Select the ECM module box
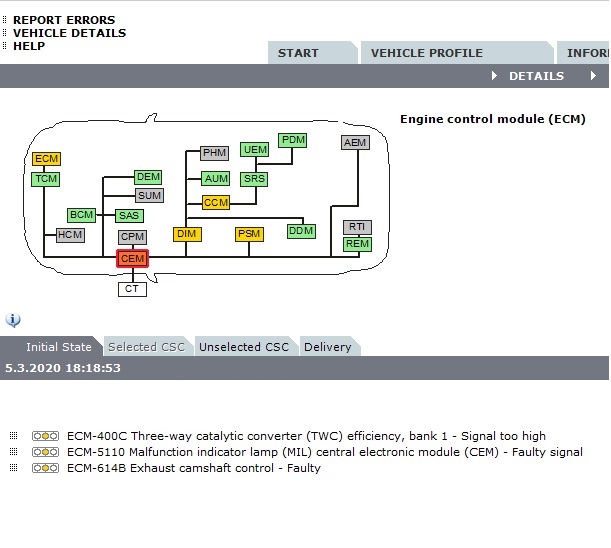The width and height of the screenshot is (611, 548). (46, 159)
